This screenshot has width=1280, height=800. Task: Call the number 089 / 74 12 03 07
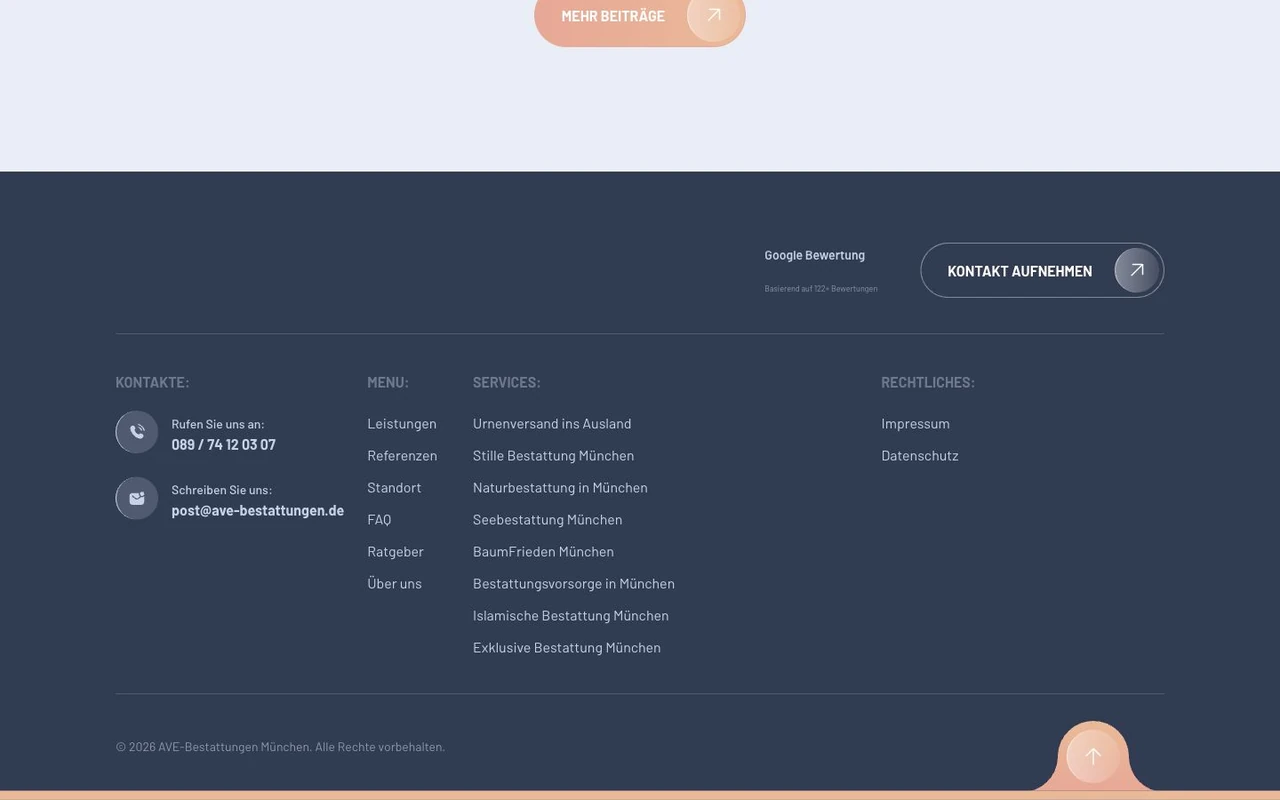pyautogui.click(x=223, y=445)
